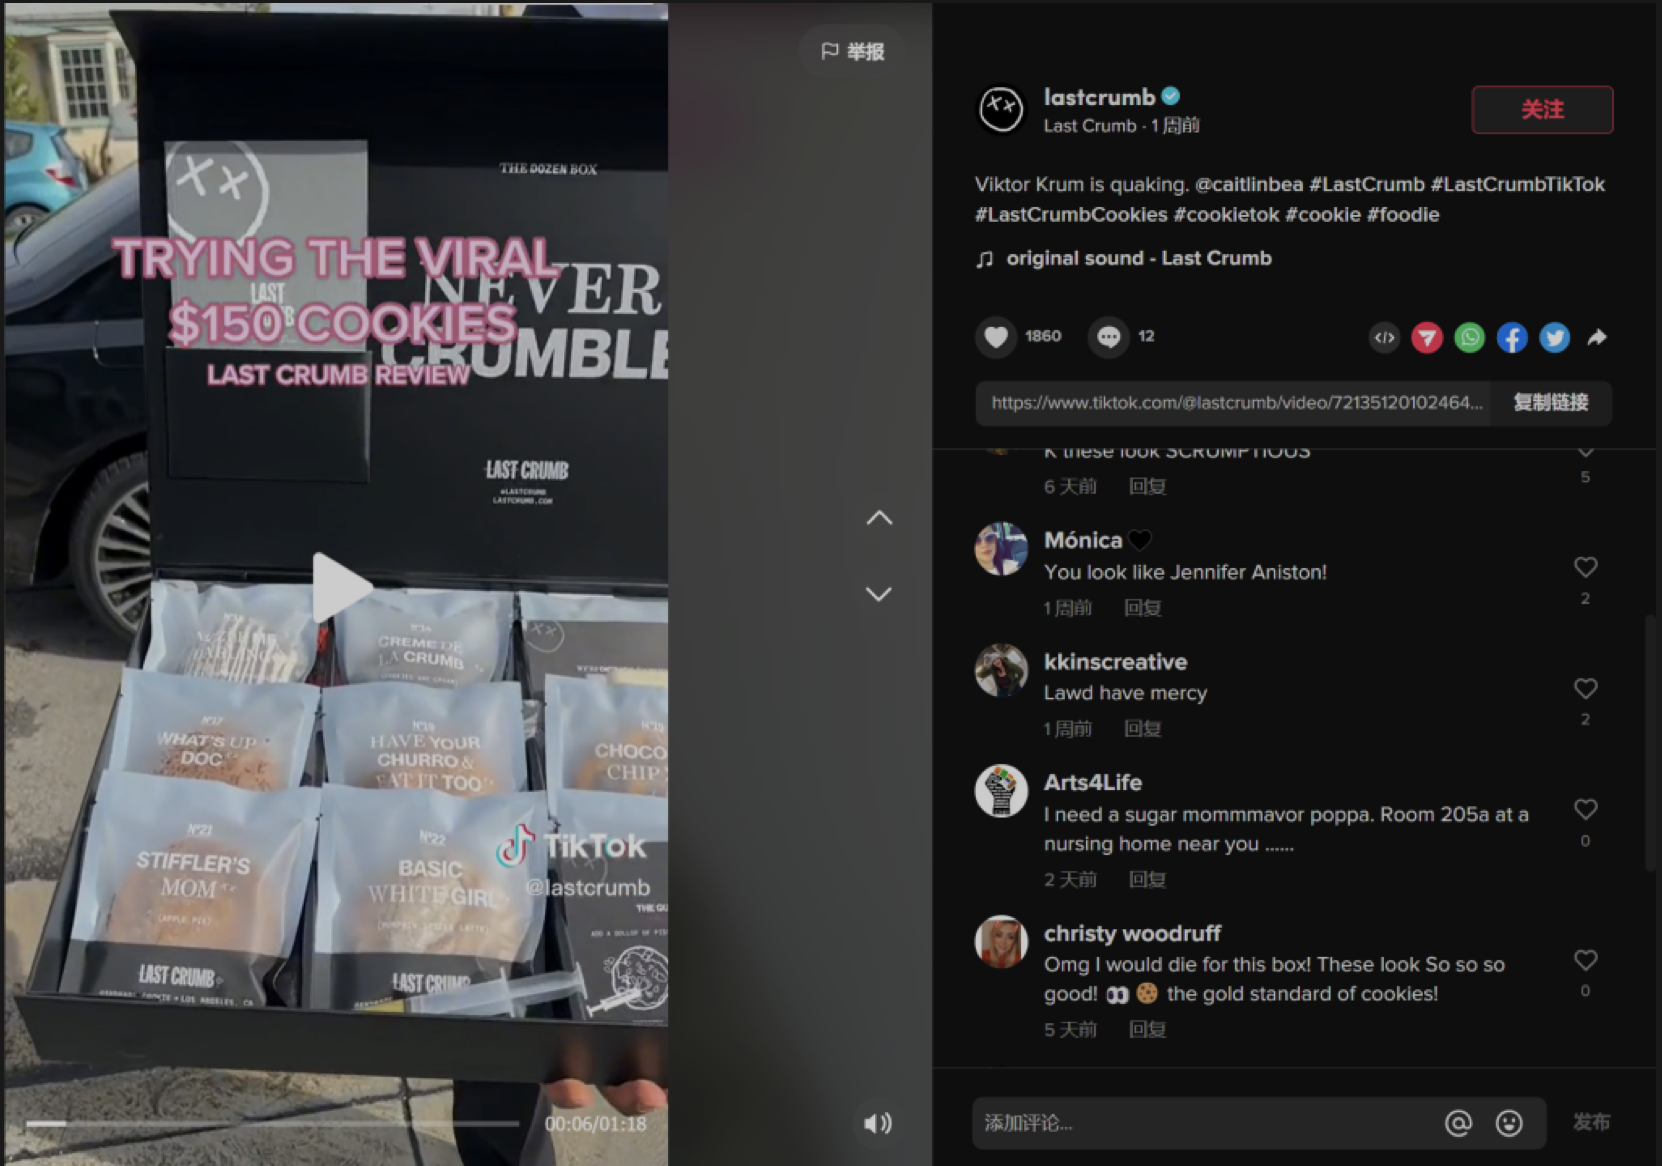The height and width of the screenshot is (1166, 1662).
Task: Share the video to Twitter
Action: tap(1554, 338)
